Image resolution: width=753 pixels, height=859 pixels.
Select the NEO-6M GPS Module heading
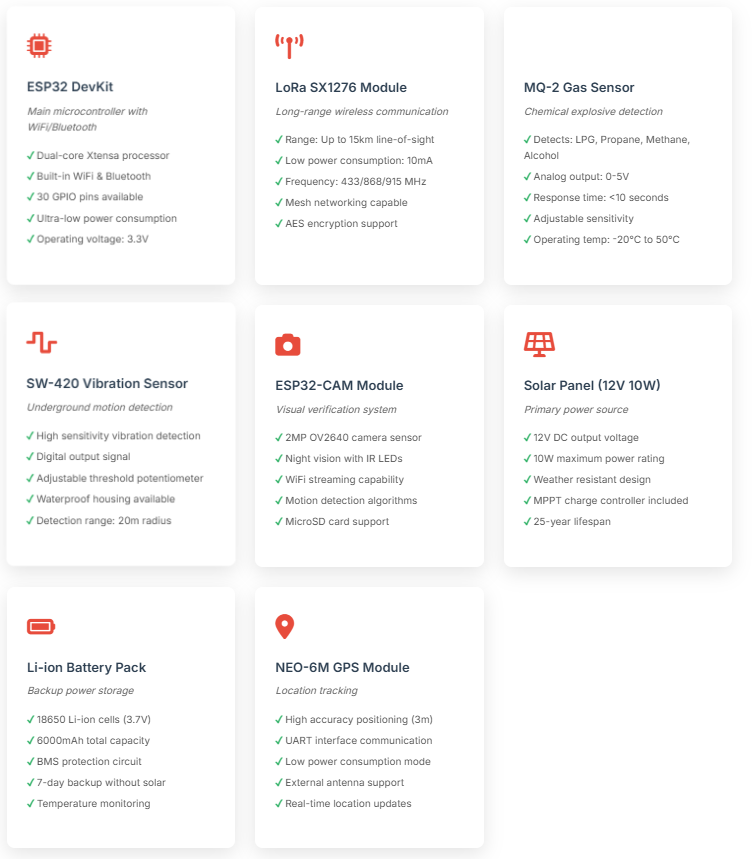342,668
